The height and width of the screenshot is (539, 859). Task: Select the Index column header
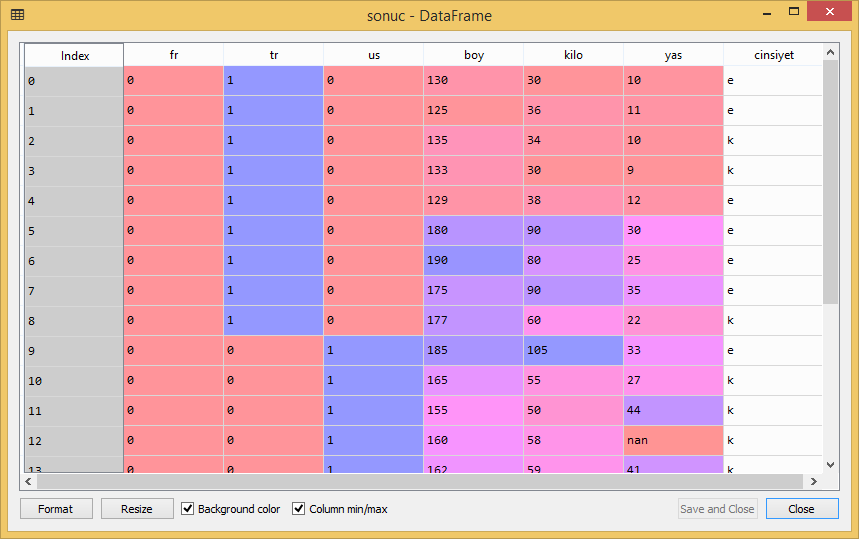tap(75, 55)
